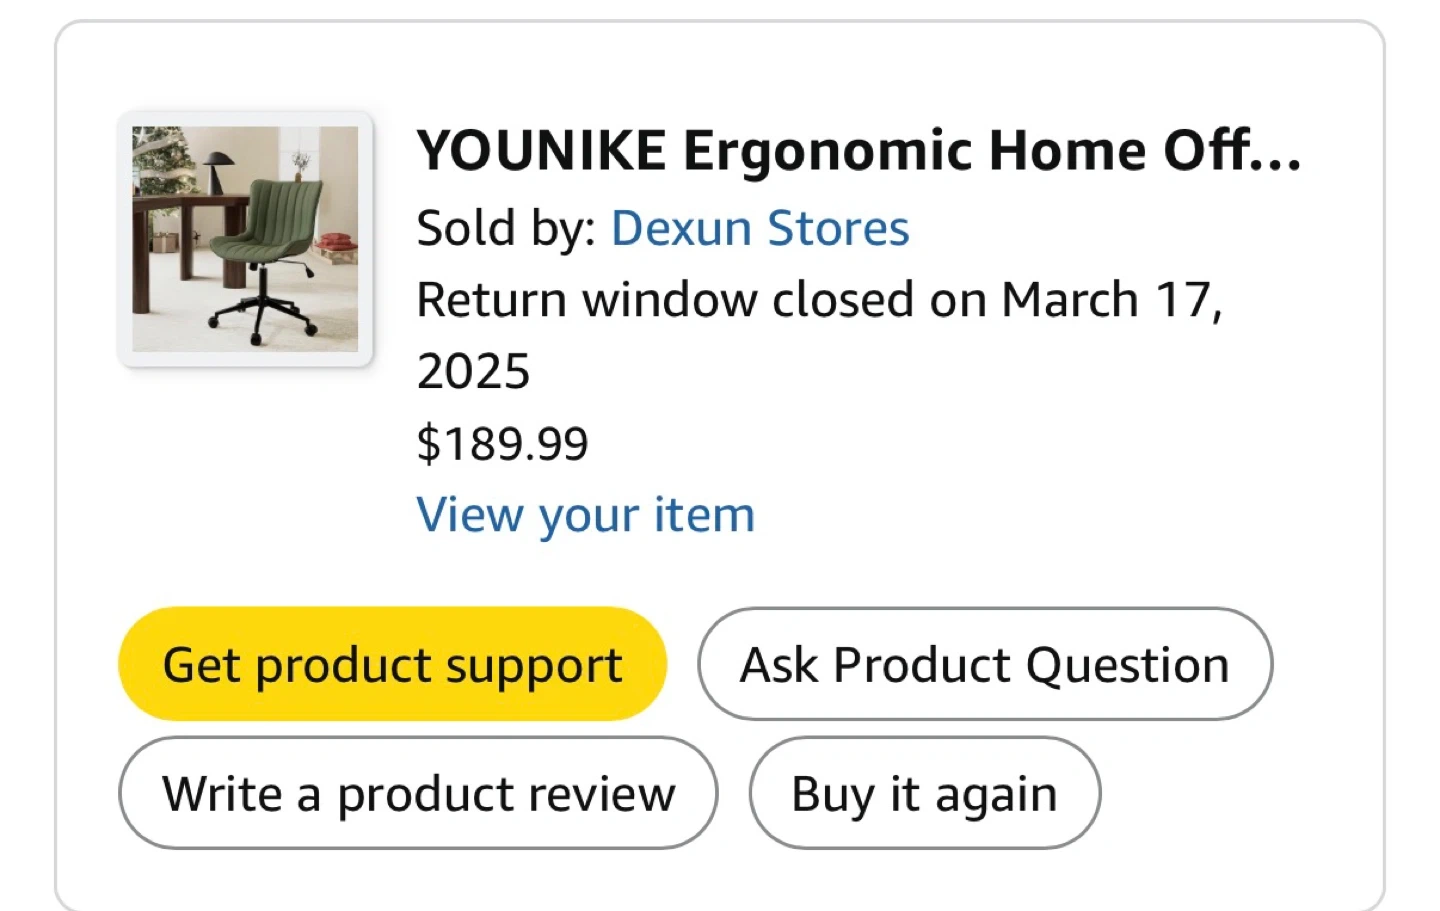Choose the Buy it again button
This screenshot has height=911, width=1440.
pyautogui.click(x=924, y=794)
